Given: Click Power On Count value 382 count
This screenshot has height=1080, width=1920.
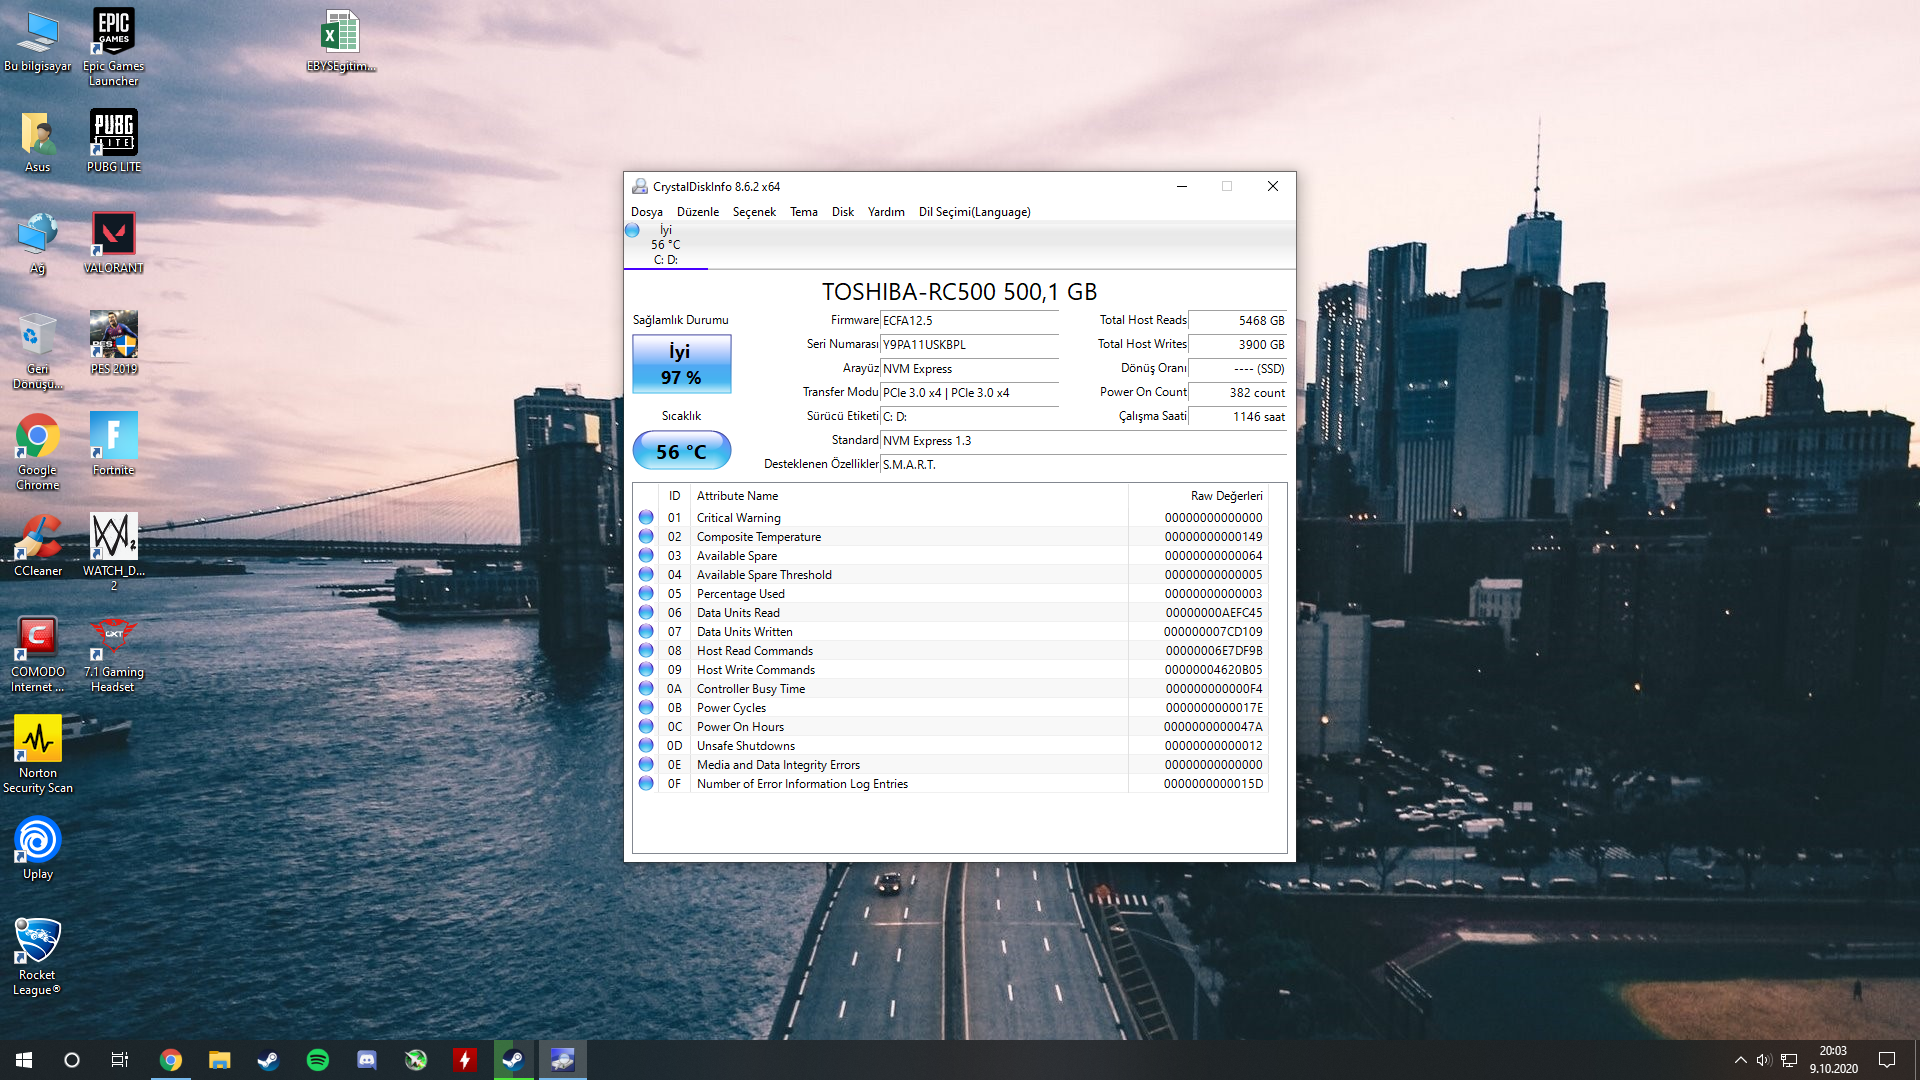Looking at the screenshot, I should point(1237,393).
